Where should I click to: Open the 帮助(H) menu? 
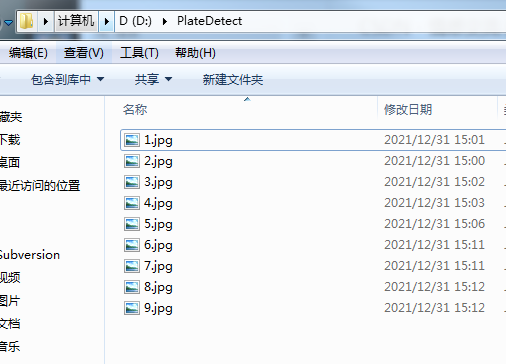(x=195, y=53)
